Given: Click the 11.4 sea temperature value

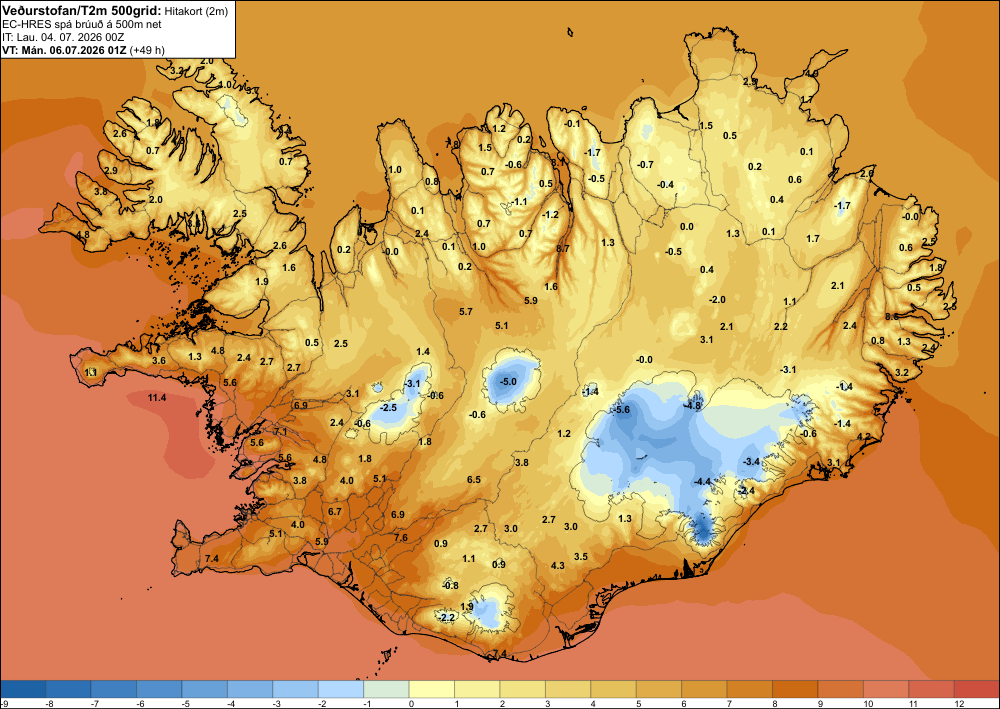Looking at the screenshot, I should click(157, 398).
